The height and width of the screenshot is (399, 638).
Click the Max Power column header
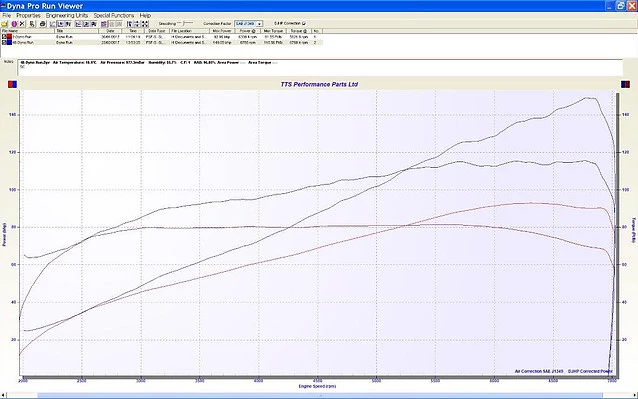pyautogui.click(x=222, y=31)
